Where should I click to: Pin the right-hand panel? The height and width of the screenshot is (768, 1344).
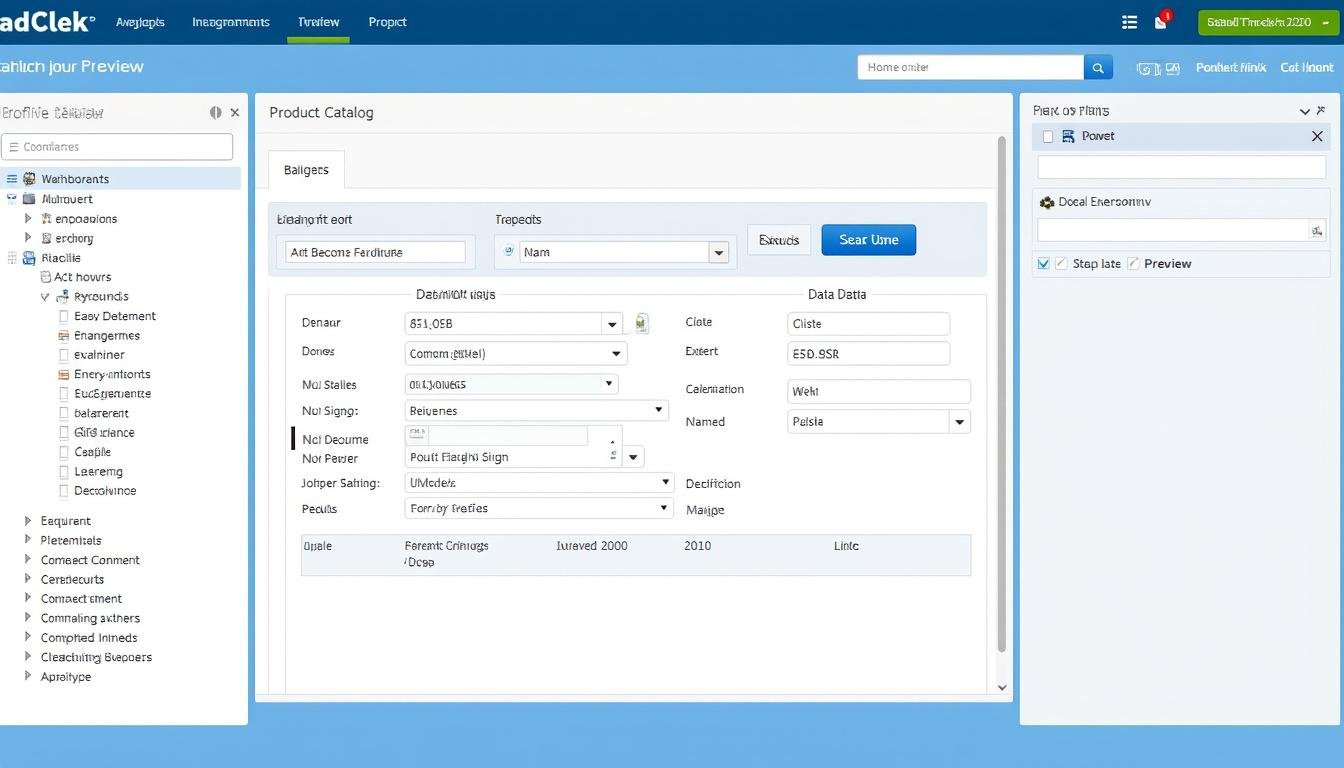tap(1322, 111)
